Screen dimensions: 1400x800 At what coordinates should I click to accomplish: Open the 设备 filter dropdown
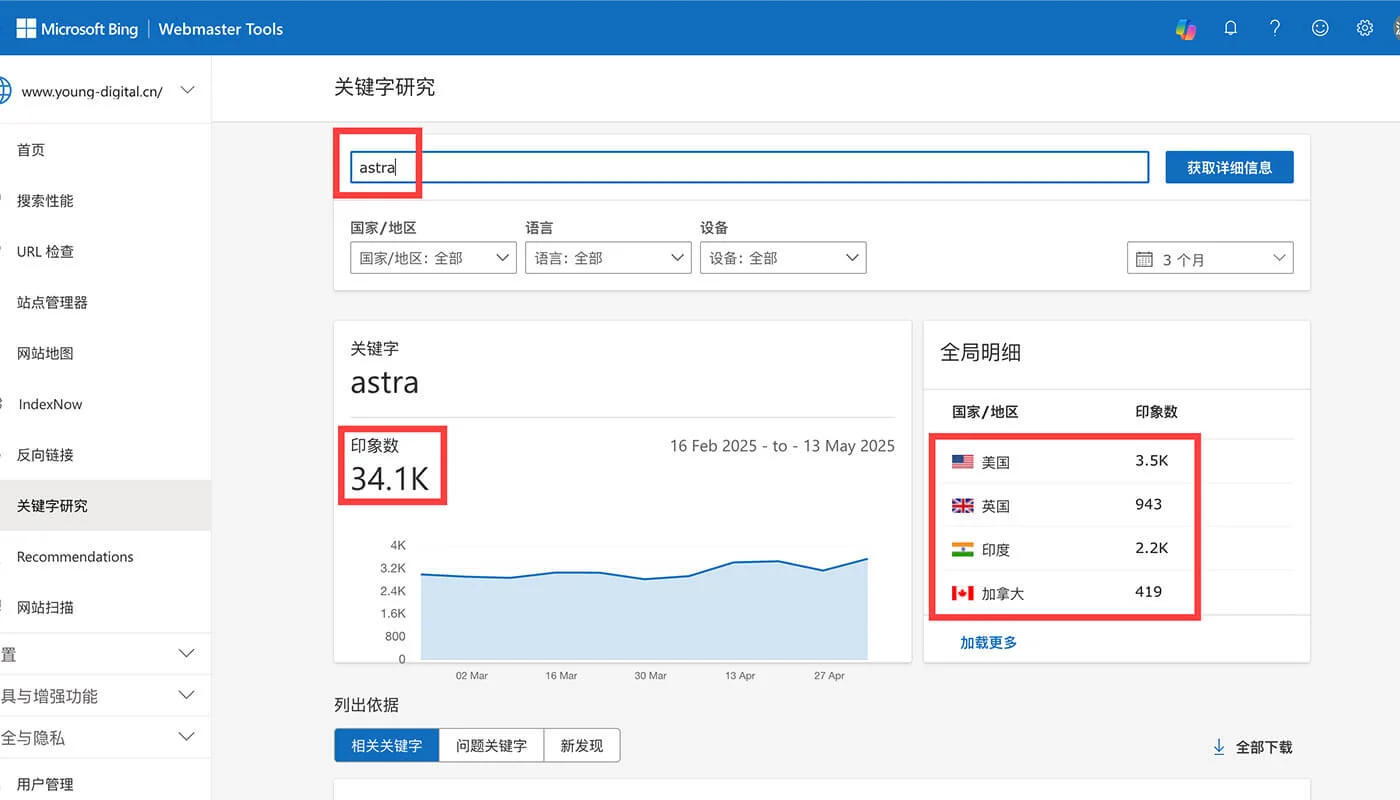click(x=783, y=257)
